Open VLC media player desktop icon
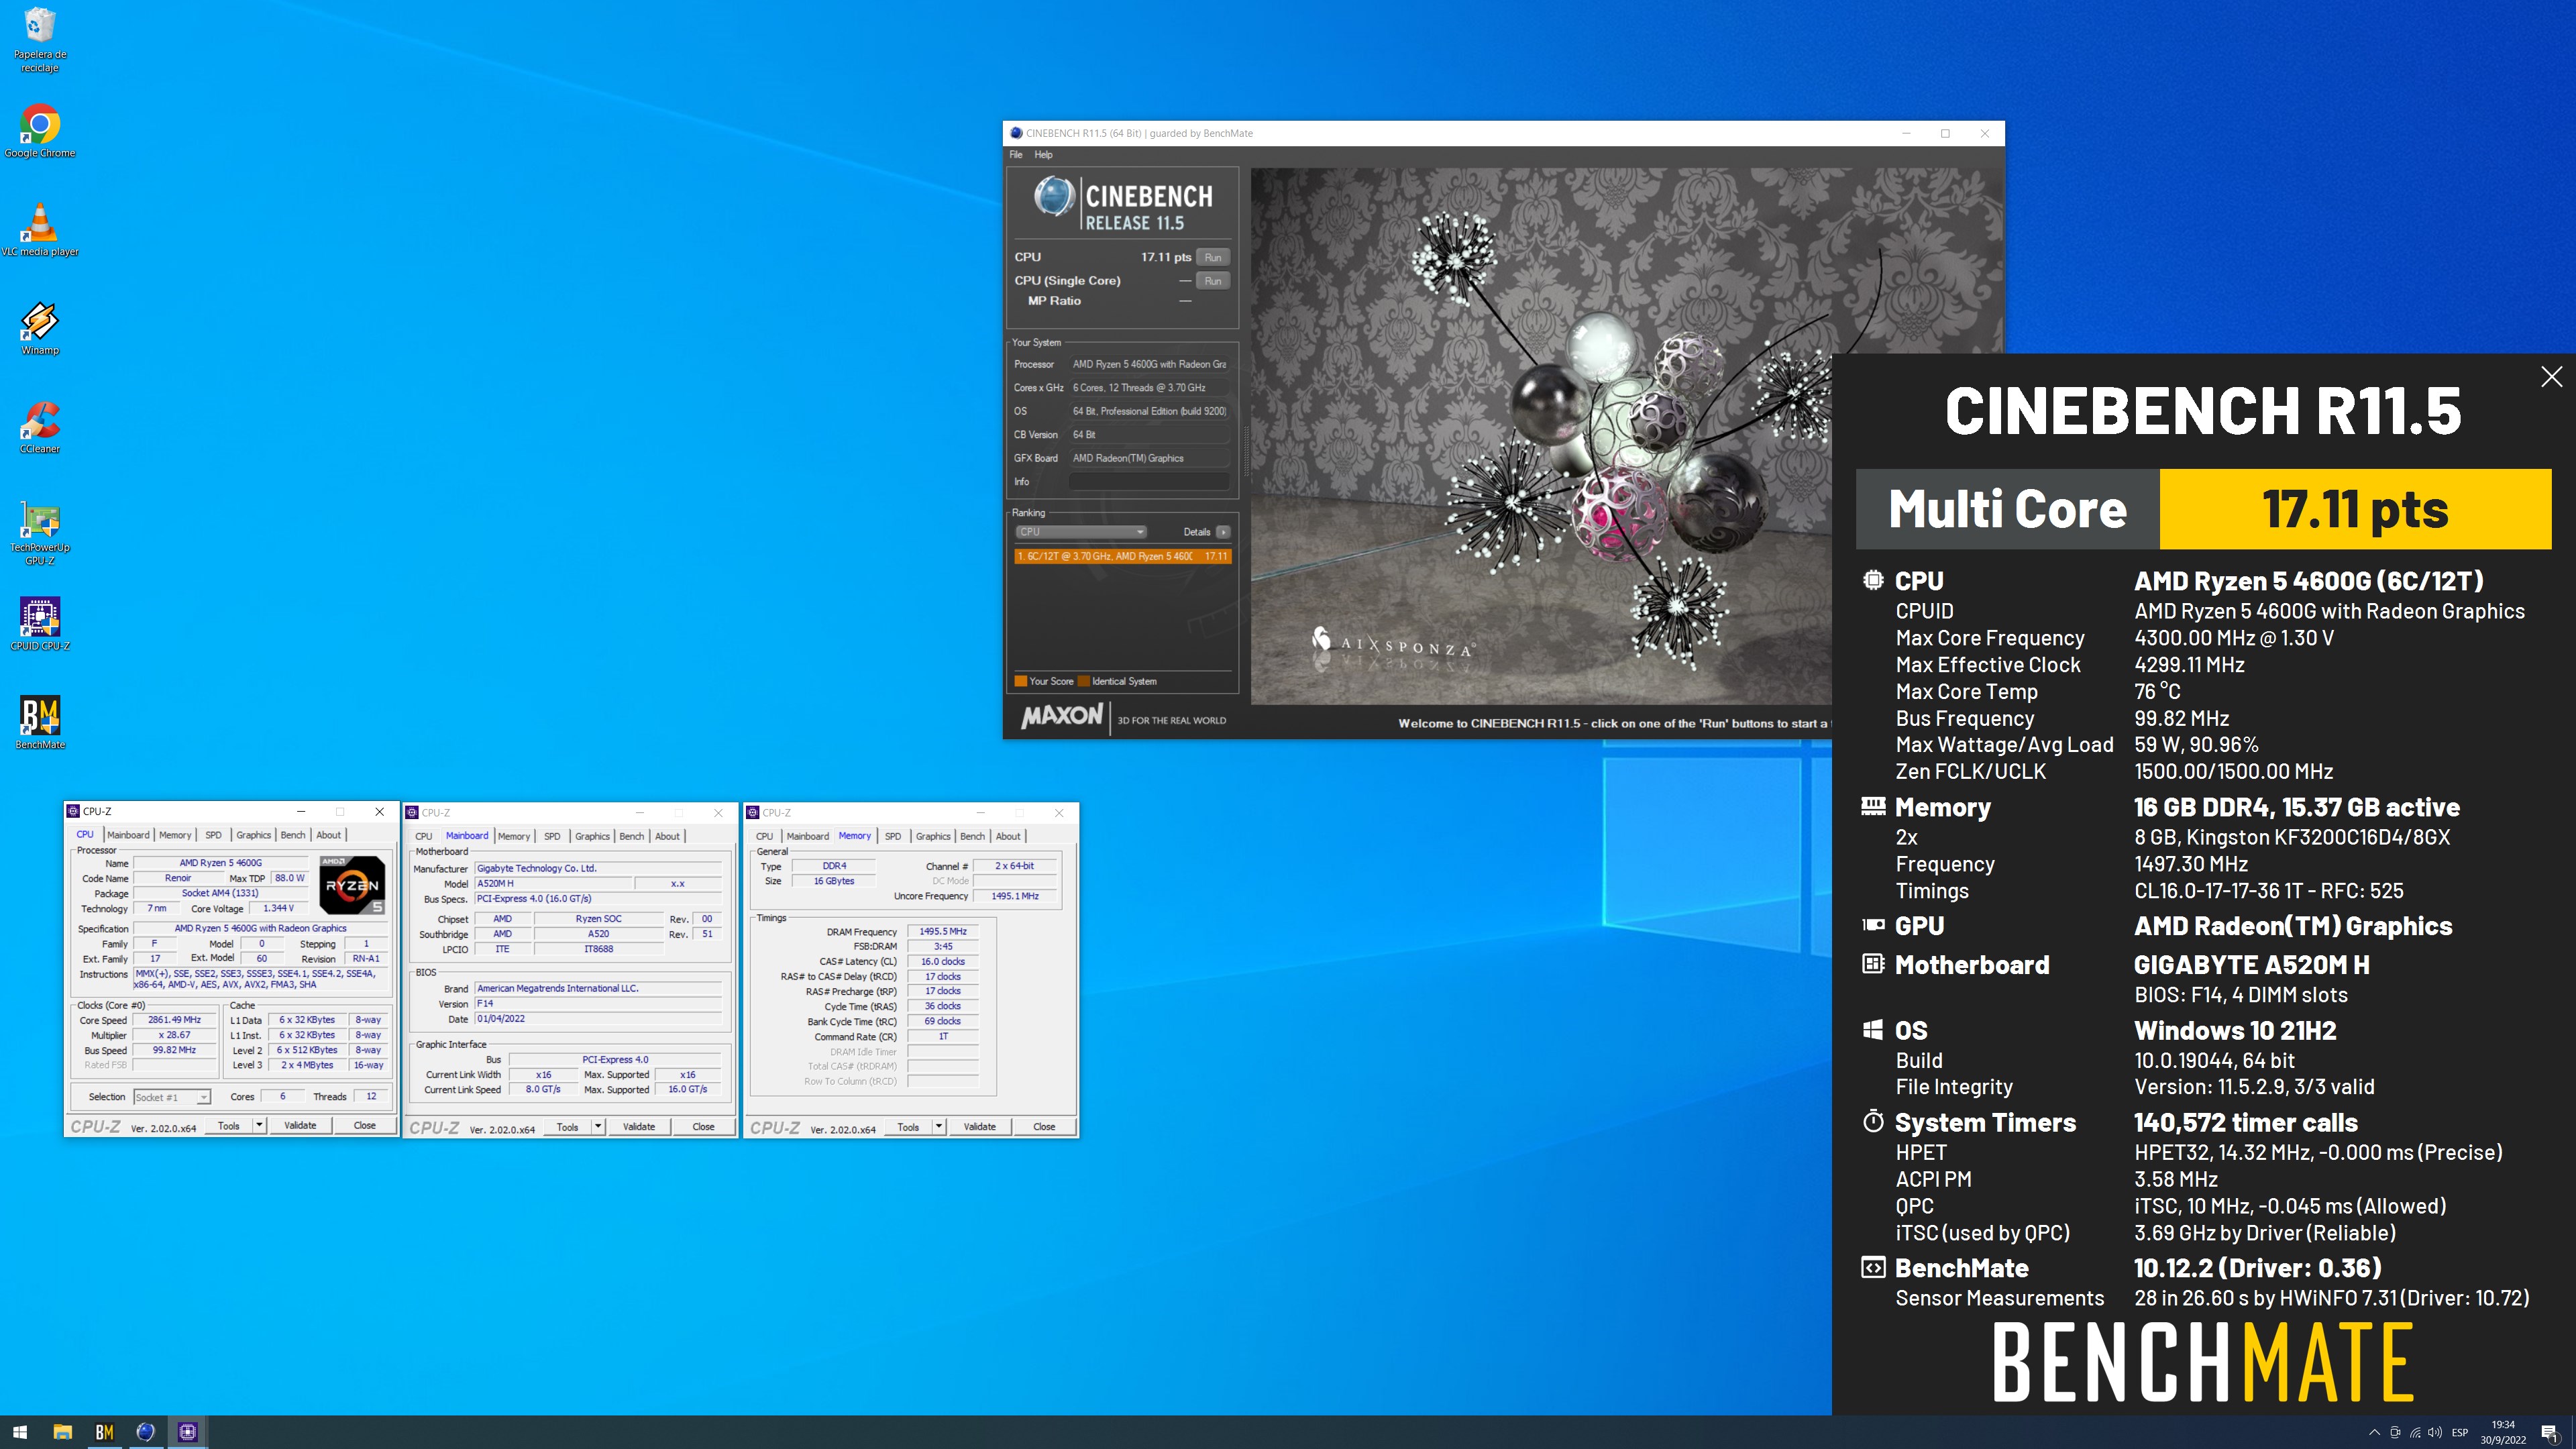 tap(40, 230)
